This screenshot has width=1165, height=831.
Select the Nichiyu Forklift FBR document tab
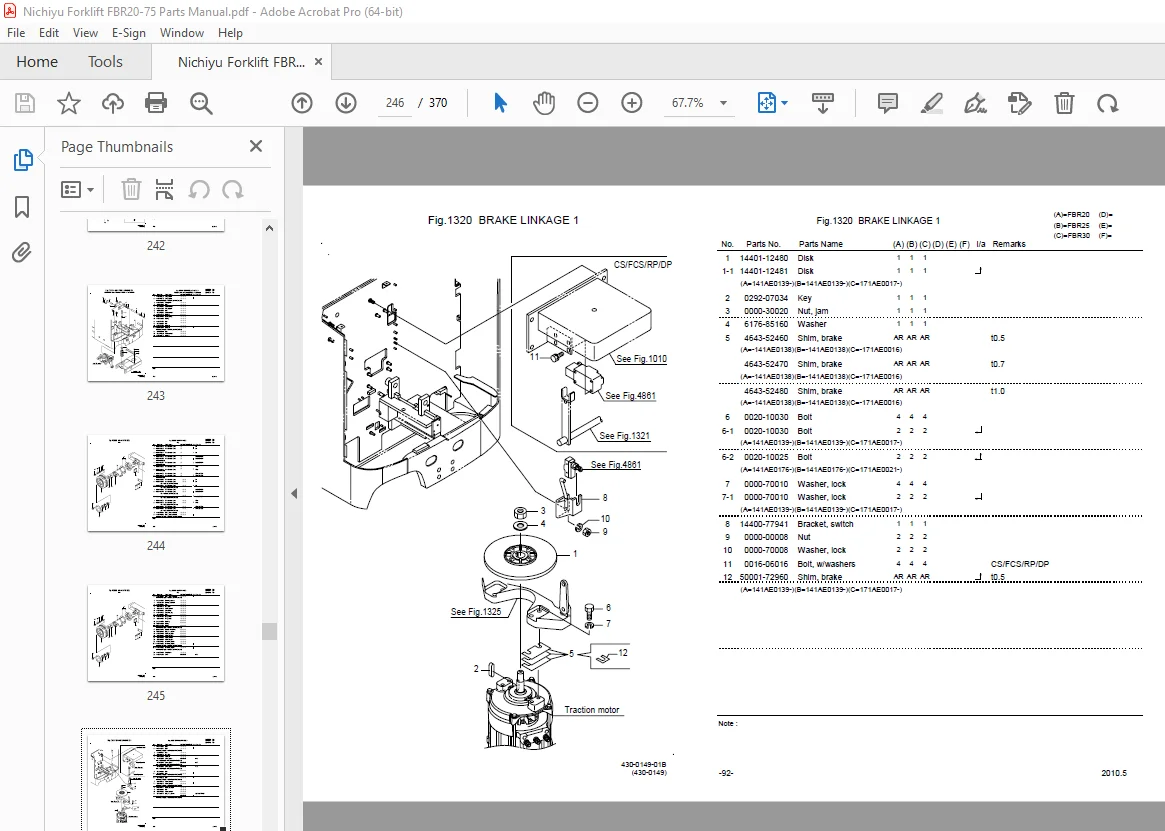pyautogui.click(x=241, y=62)
